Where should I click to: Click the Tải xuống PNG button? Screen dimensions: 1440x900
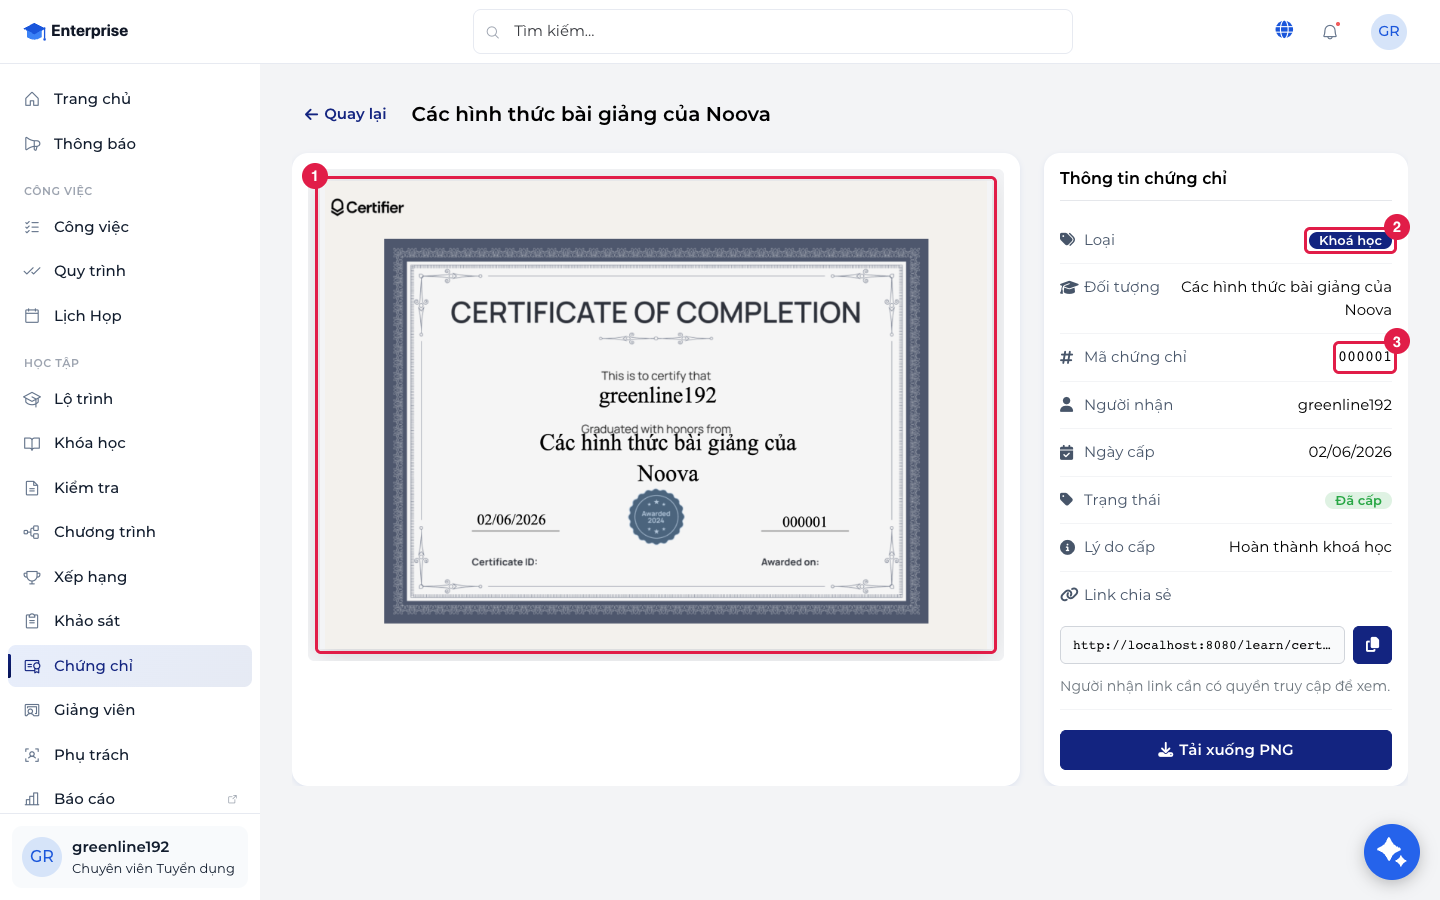coord(1226,750)
